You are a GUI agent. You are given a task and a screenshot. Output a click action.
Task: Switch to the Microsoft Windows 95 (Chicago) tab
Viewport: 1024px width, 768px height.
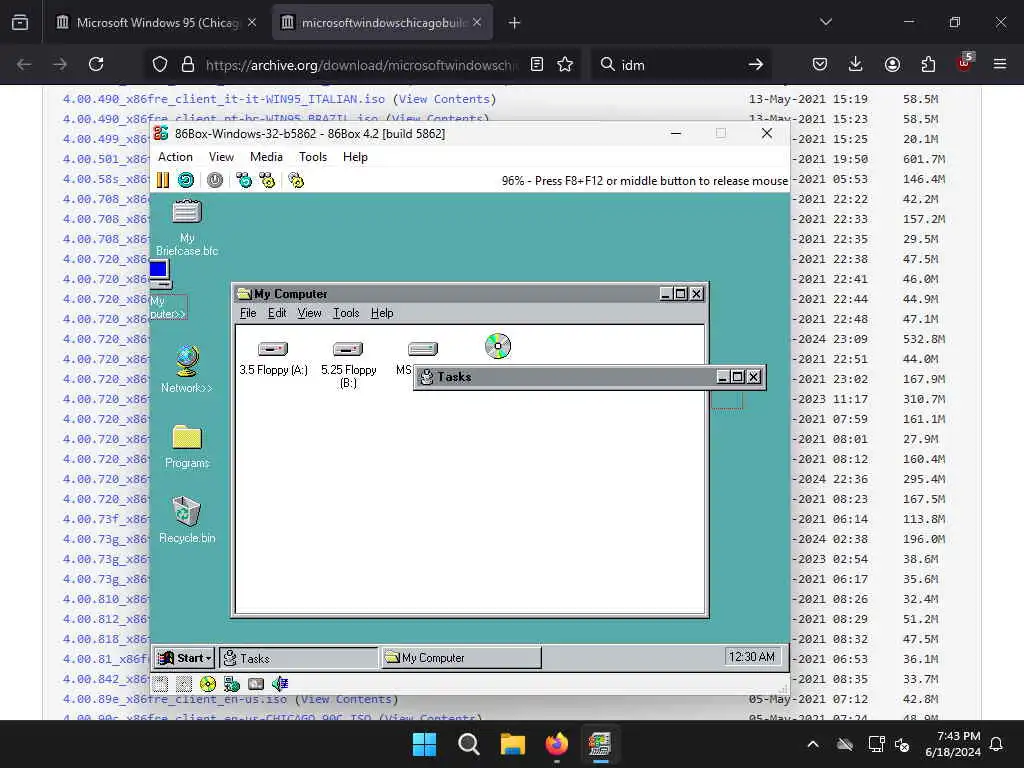[157, 22]
